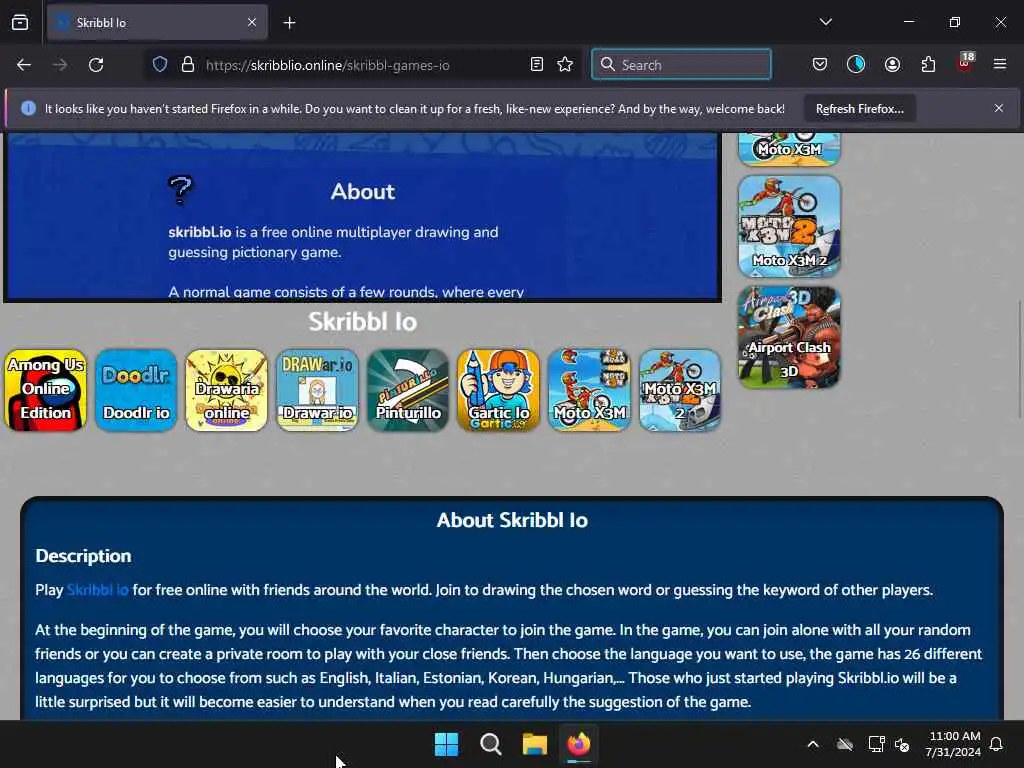The width and height of the screenshot is (1024, 768).
Task: Switch to the Skribbl Io tab
Action: point(157,23)
